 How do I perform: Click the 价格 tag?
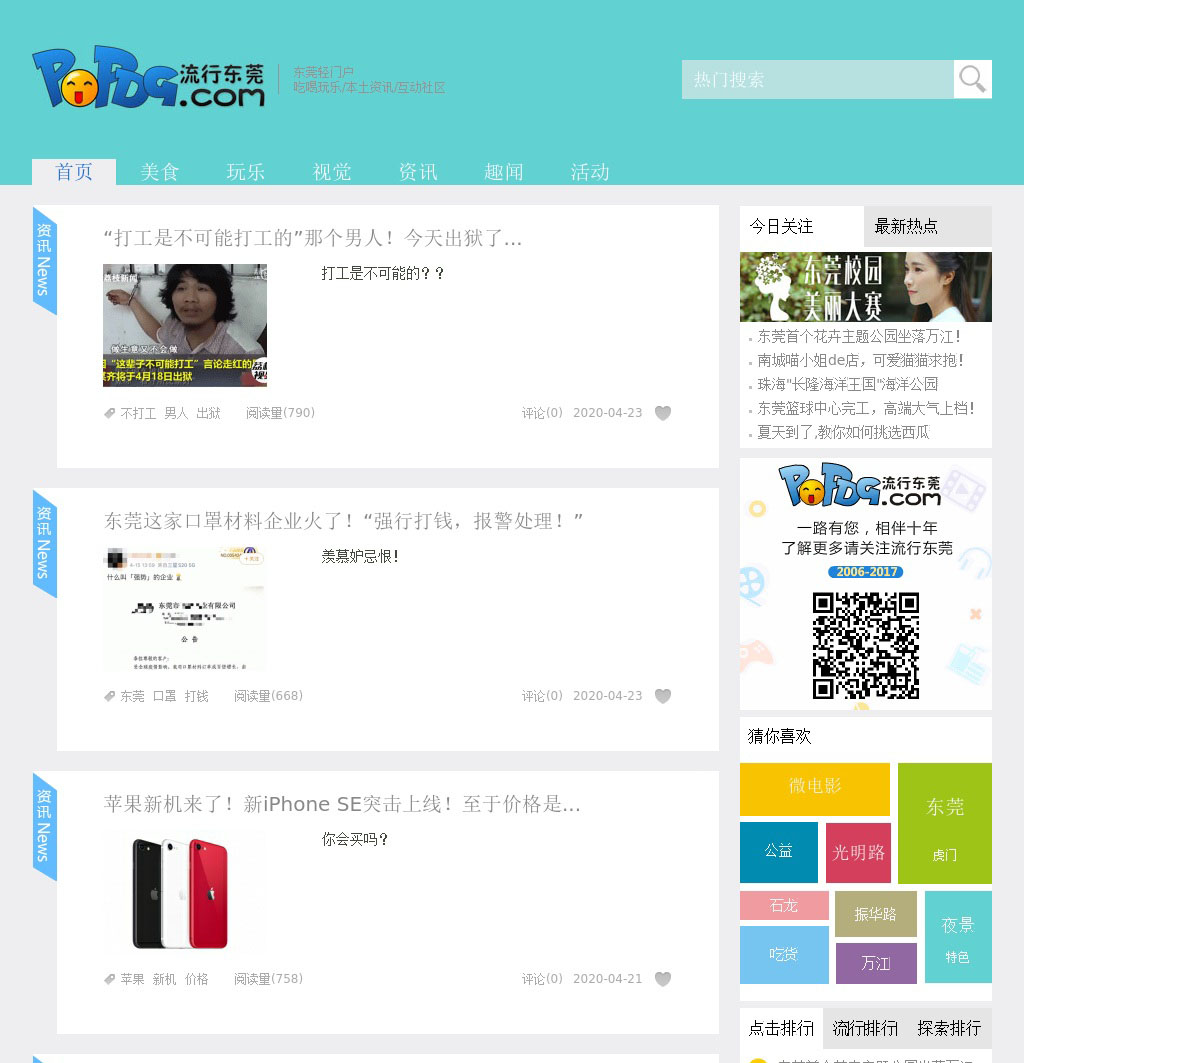point(196,979)
